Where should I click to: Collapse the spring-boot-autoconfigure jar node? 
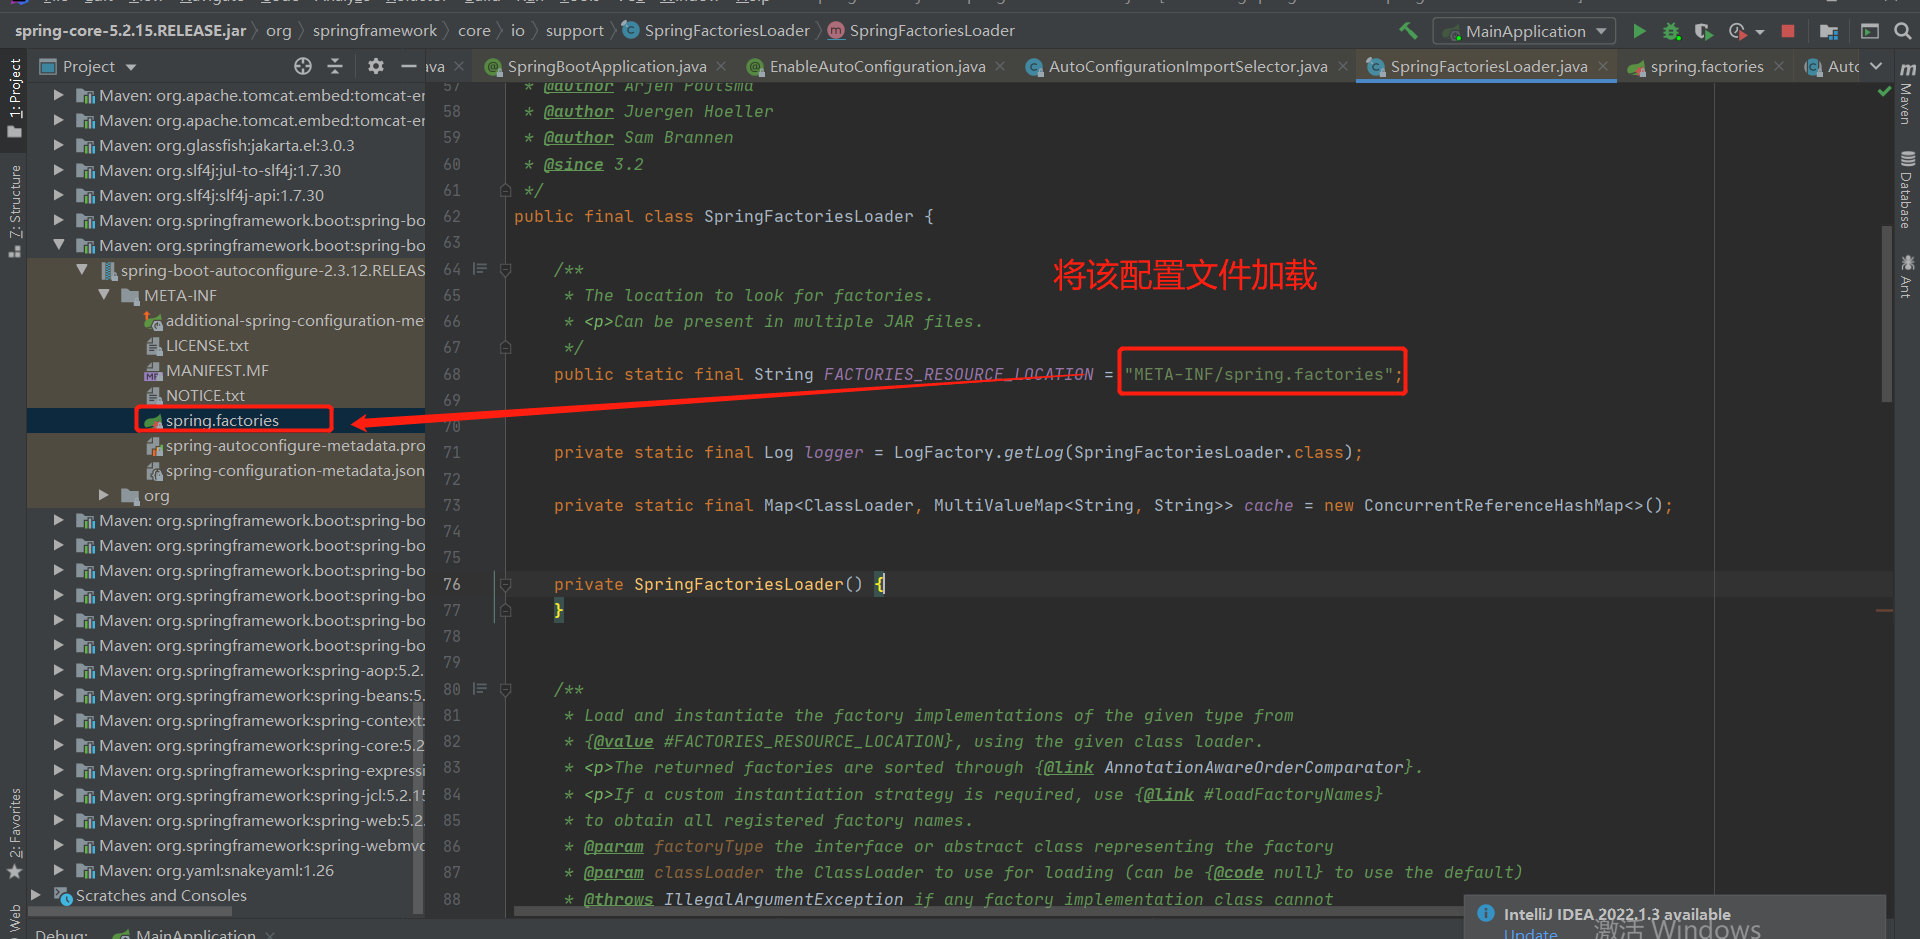point(82,270)
